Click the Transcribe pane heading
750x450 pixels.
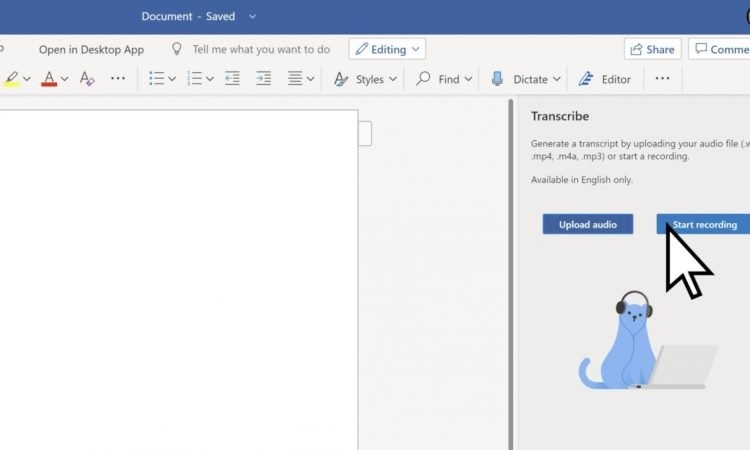(560, 116)
